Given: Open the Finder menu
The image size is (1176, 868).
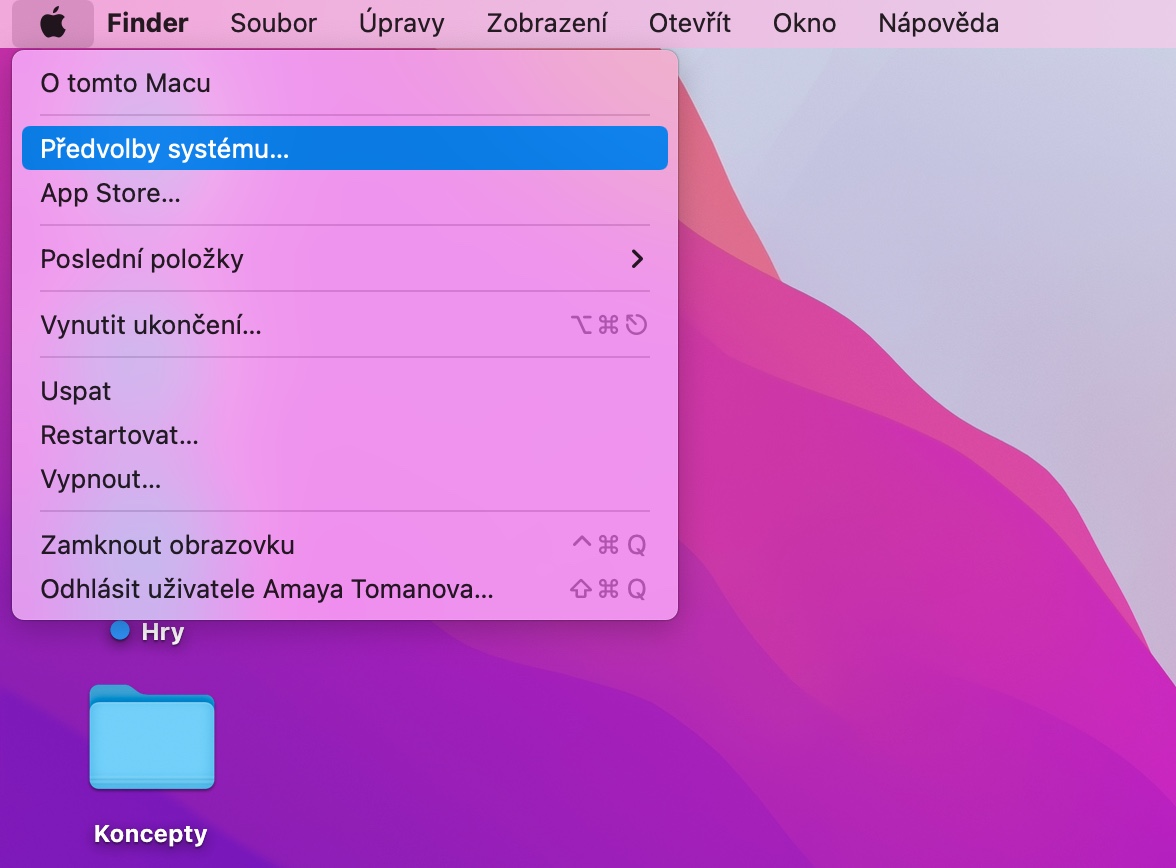Looking at the screenshot, I should click(147, 23).
